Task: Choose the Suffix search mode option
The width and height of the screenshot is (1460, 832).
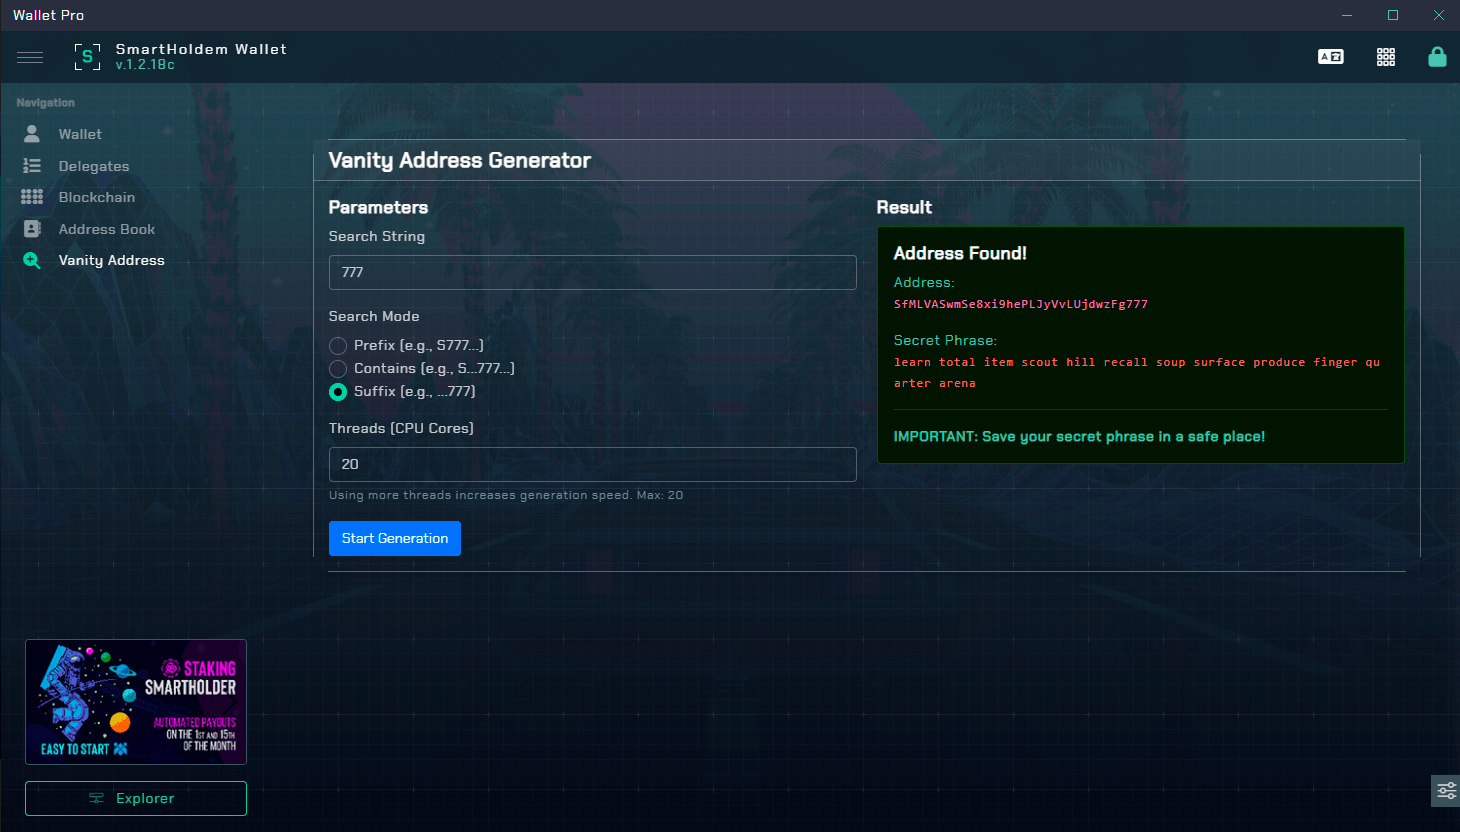Action: tap(339, 392)
